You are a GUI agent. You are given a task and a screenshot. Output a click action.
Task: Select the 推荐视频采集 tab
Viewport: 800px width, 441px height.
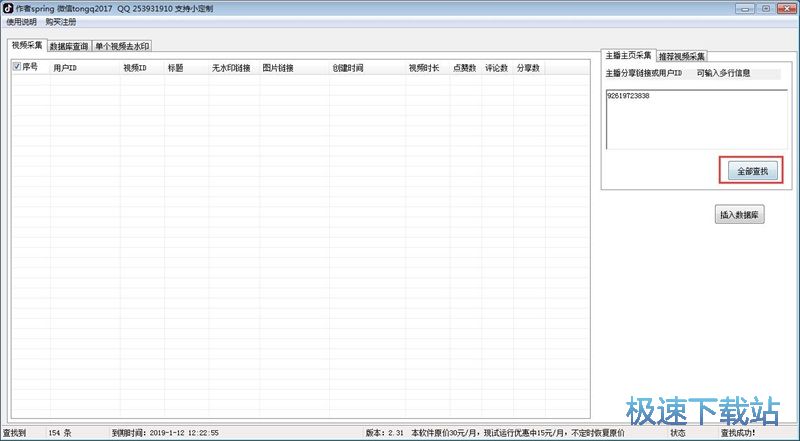pos(682,56)
